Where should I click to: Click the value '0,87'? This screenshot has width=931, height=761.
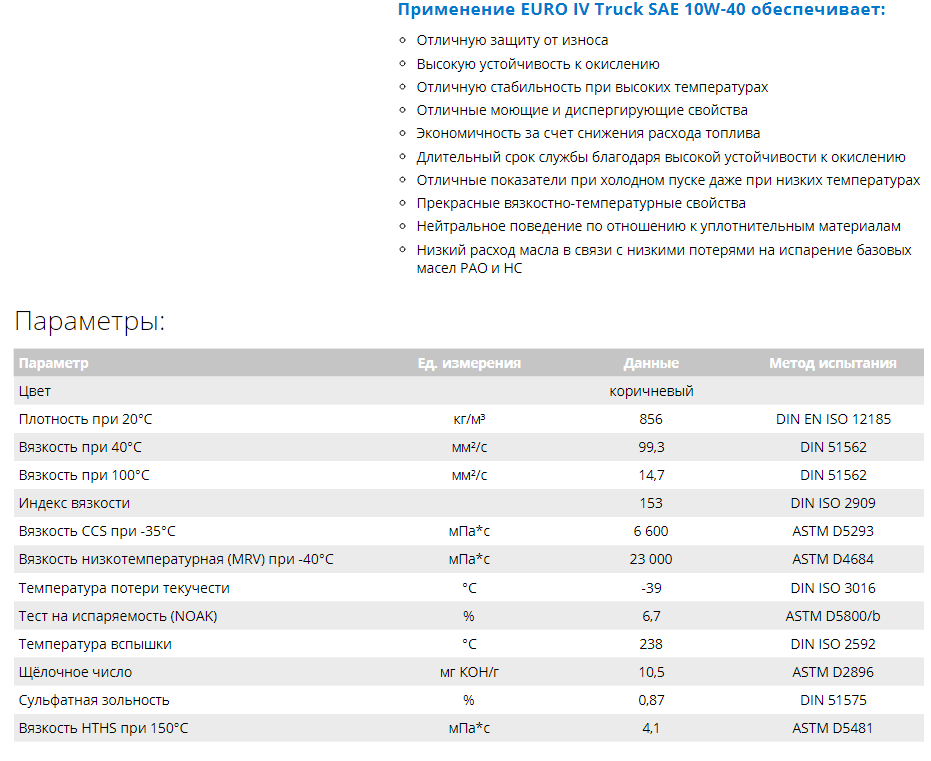pos(651,700)
